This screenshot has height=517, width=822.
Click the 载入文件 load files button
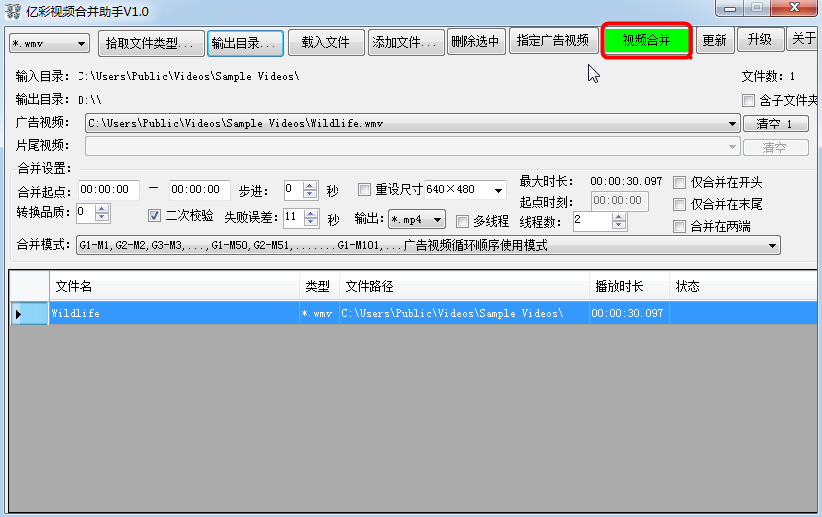click(x=325, y=42)
